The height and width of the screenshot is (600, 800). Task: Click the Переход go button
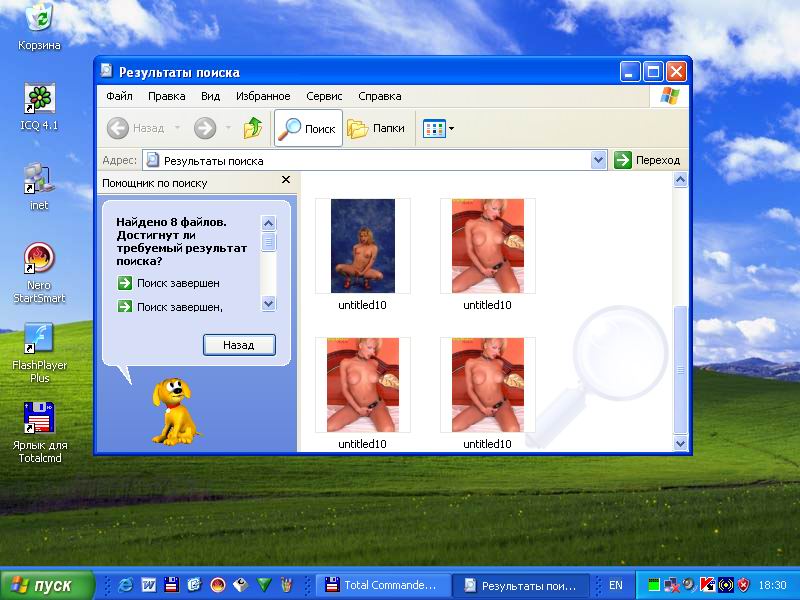pyautogui.click(x=647, y=160)
